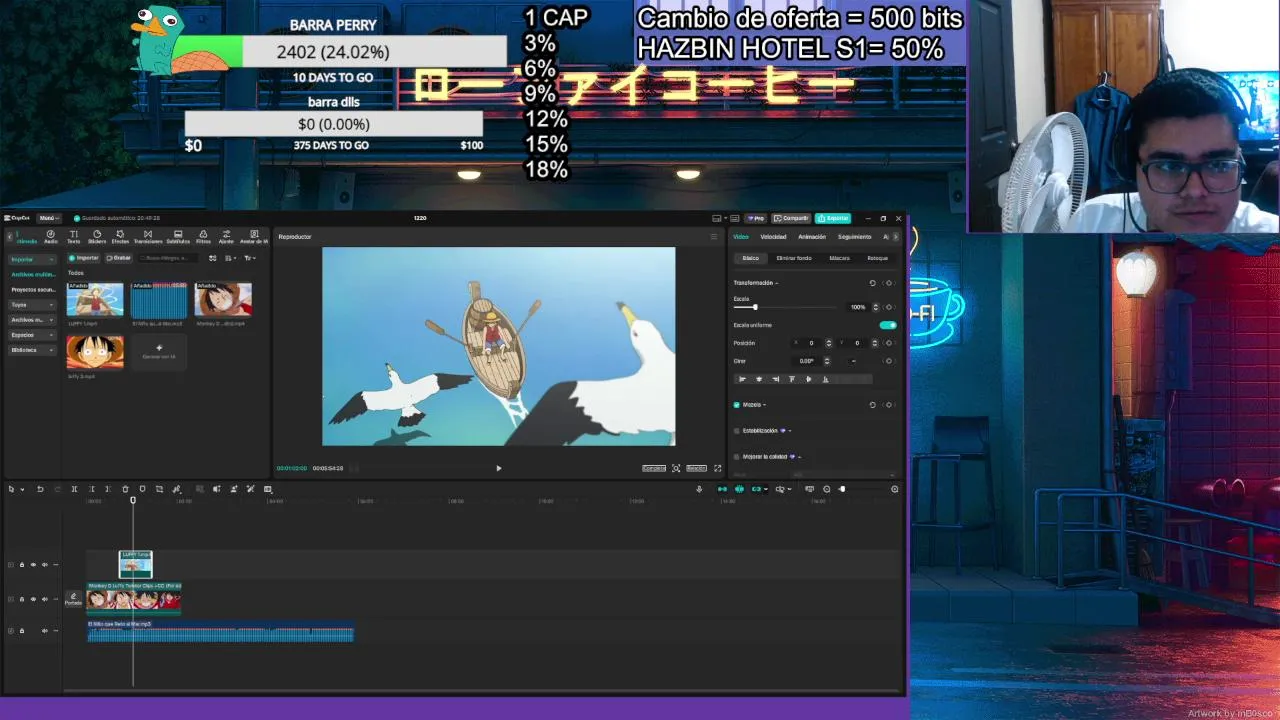Screen dimensions: 1280x720
Task: Open the sort dropdown in media panel
Action: (232, 258)
